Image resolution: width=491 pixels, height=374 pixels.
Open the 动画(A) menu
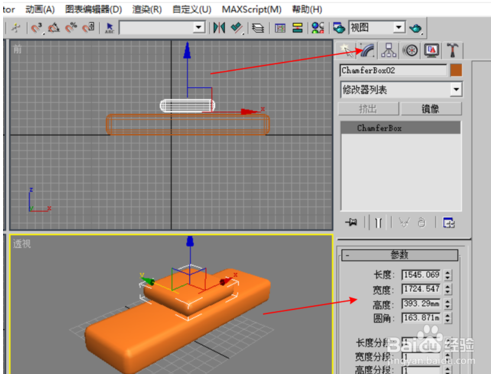40,9
